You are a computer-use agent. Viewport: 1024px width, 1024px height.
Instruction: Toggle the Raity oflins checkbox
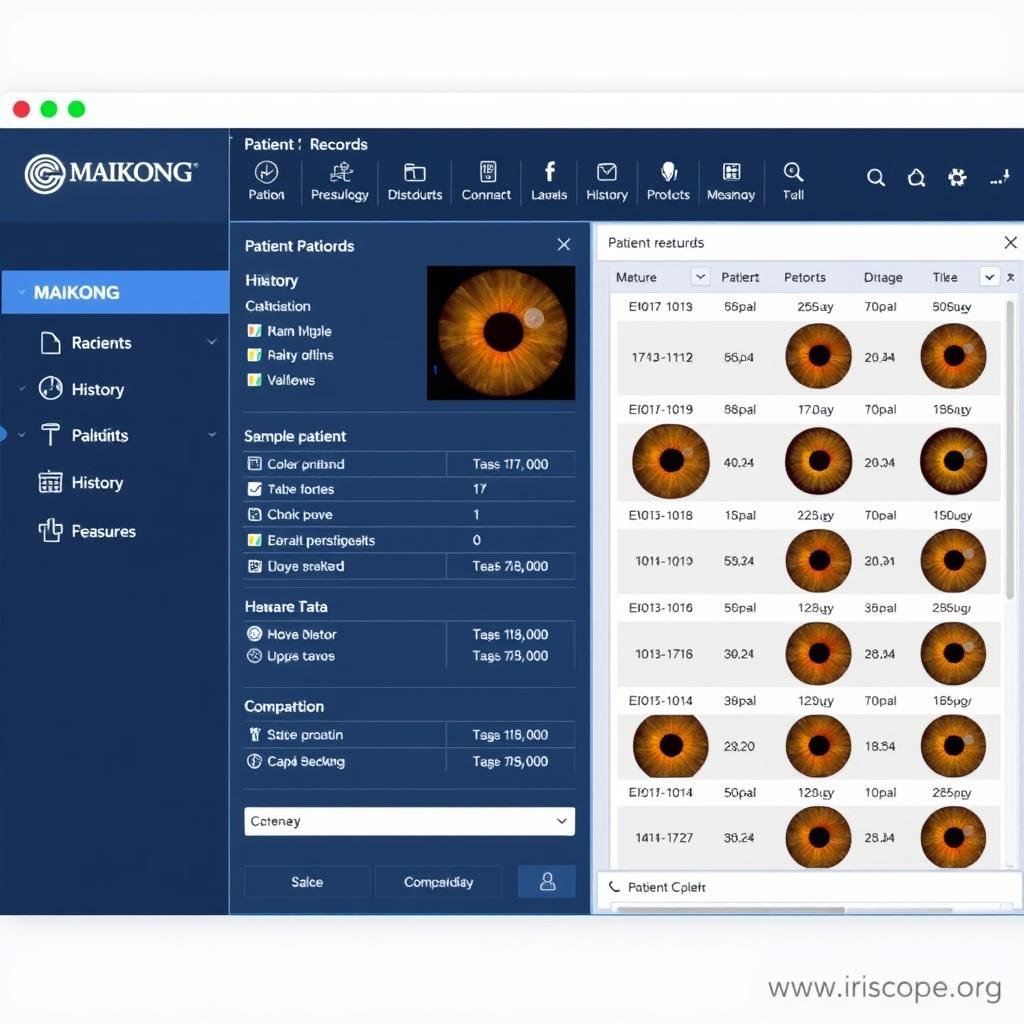254,355
